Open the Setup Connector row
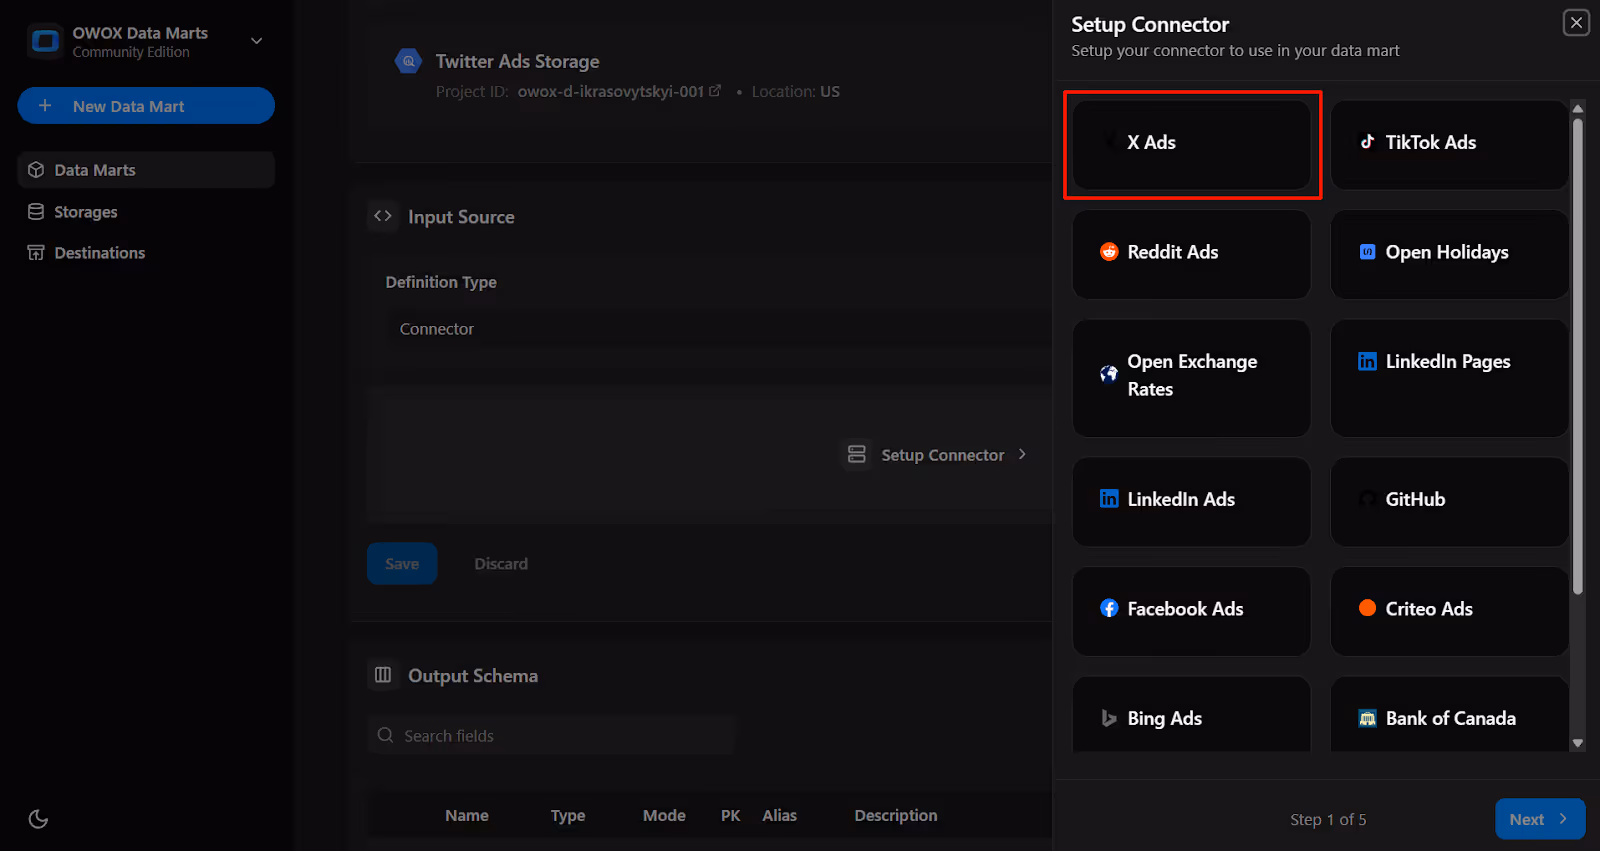1600x851 pixels. (x=937, y=455)
